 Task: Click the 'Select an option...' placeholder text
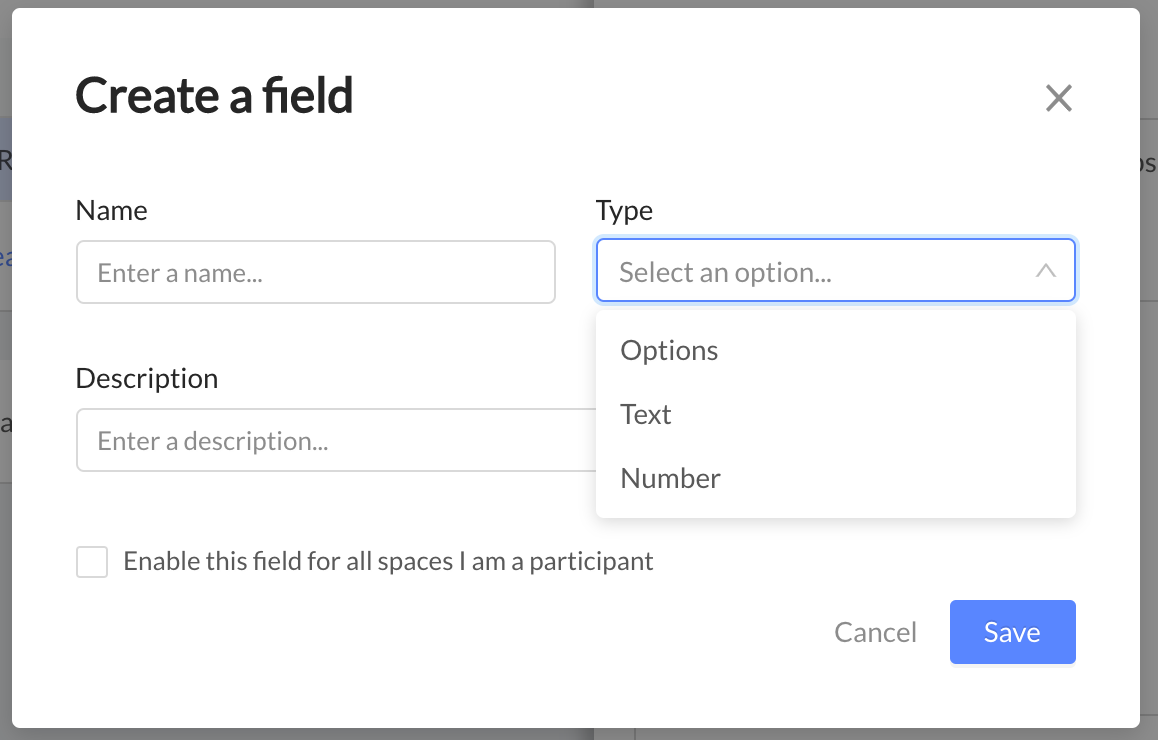pos(725,272)
